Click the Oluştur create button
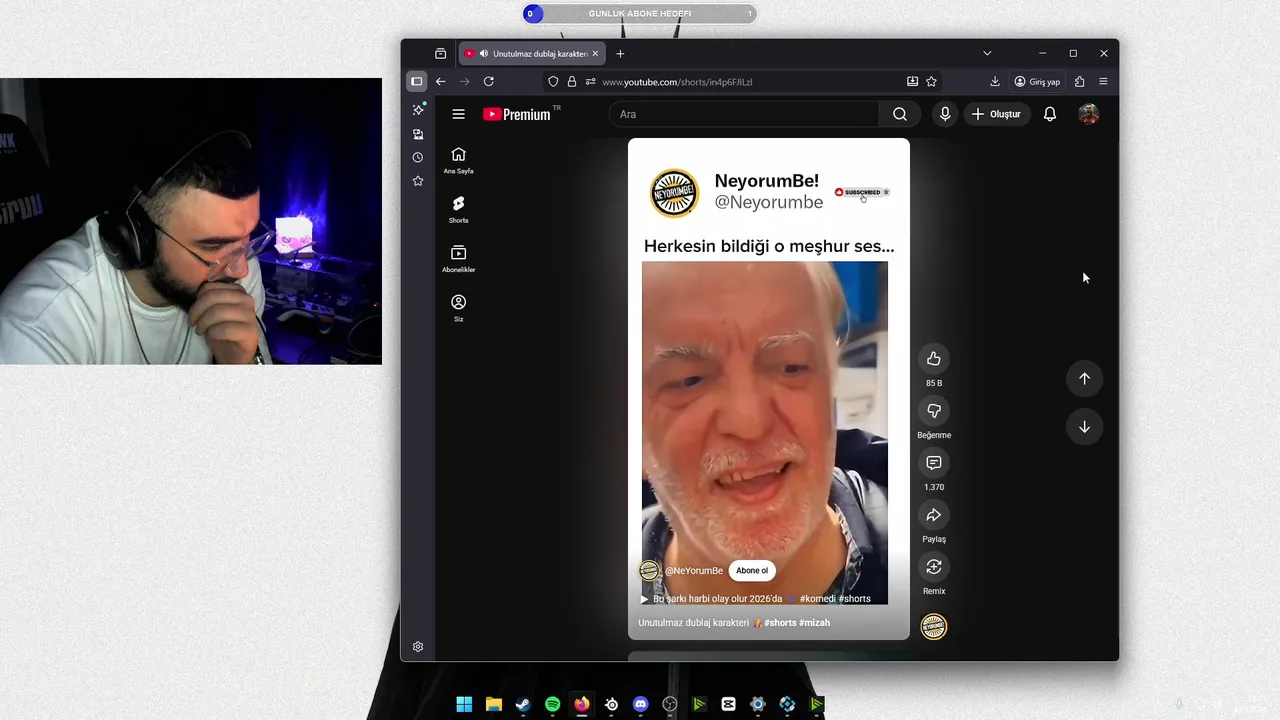This screenshot has height=720, width=1280. coord(996,114)
